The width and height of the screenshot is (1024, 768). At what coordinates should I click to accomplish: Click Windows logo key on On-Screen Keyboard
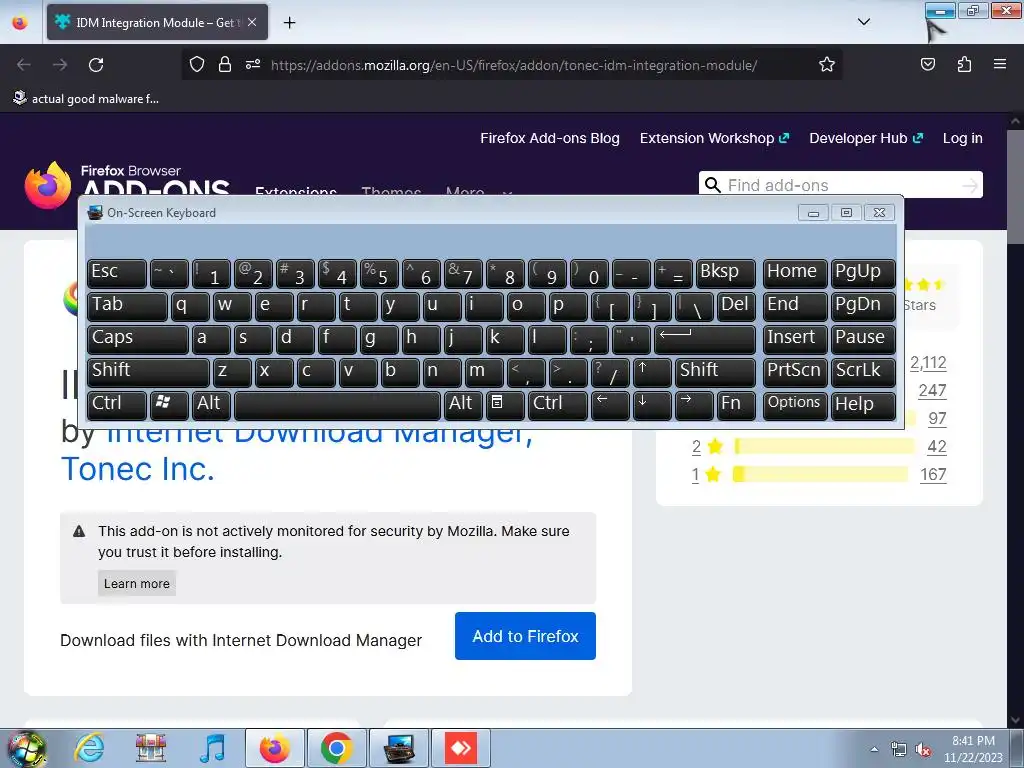pyautogui.click(x=169, y=404)
